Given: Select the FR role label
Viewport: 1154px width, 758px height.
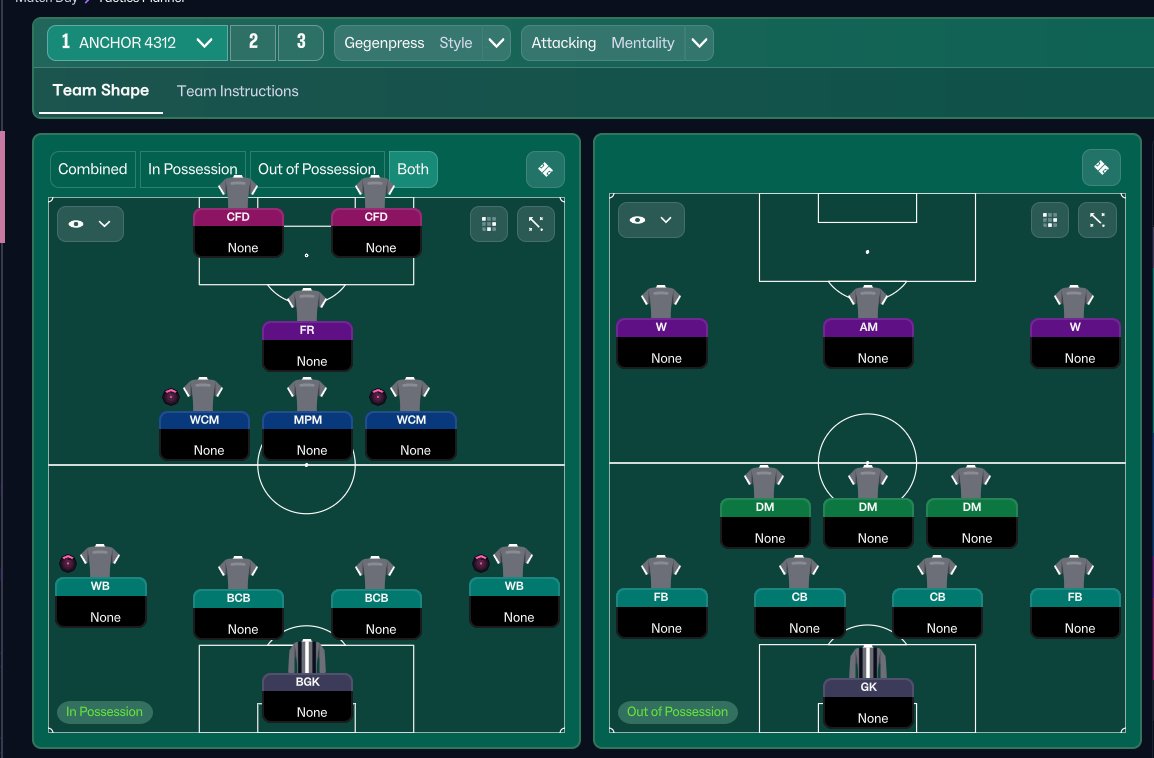Looking at the screenshot, I should [307, 330].
